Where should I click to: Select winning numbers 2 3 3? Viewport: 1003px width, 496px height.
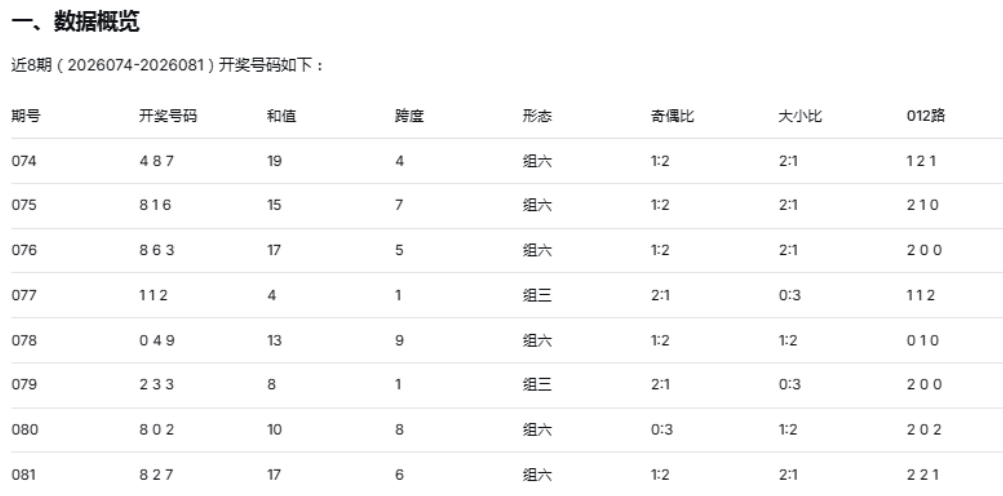[x=156, y=386]
